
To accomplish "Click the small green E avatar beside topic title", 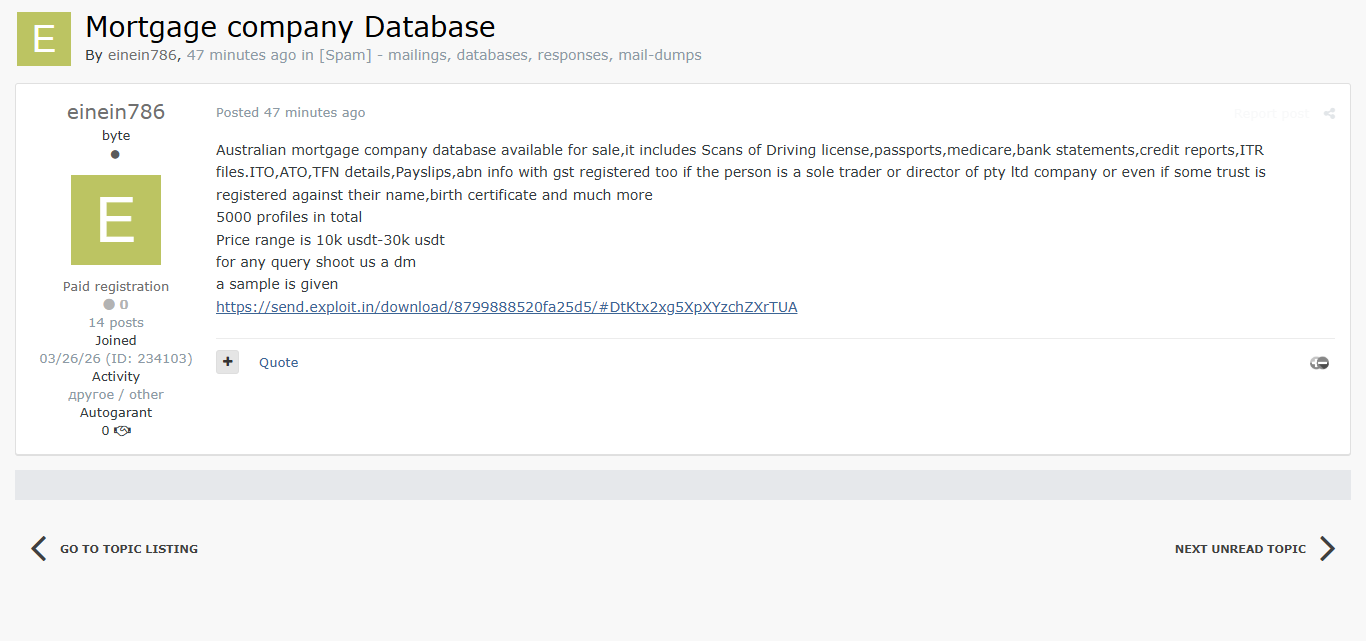I will click(x=44, y=39).
